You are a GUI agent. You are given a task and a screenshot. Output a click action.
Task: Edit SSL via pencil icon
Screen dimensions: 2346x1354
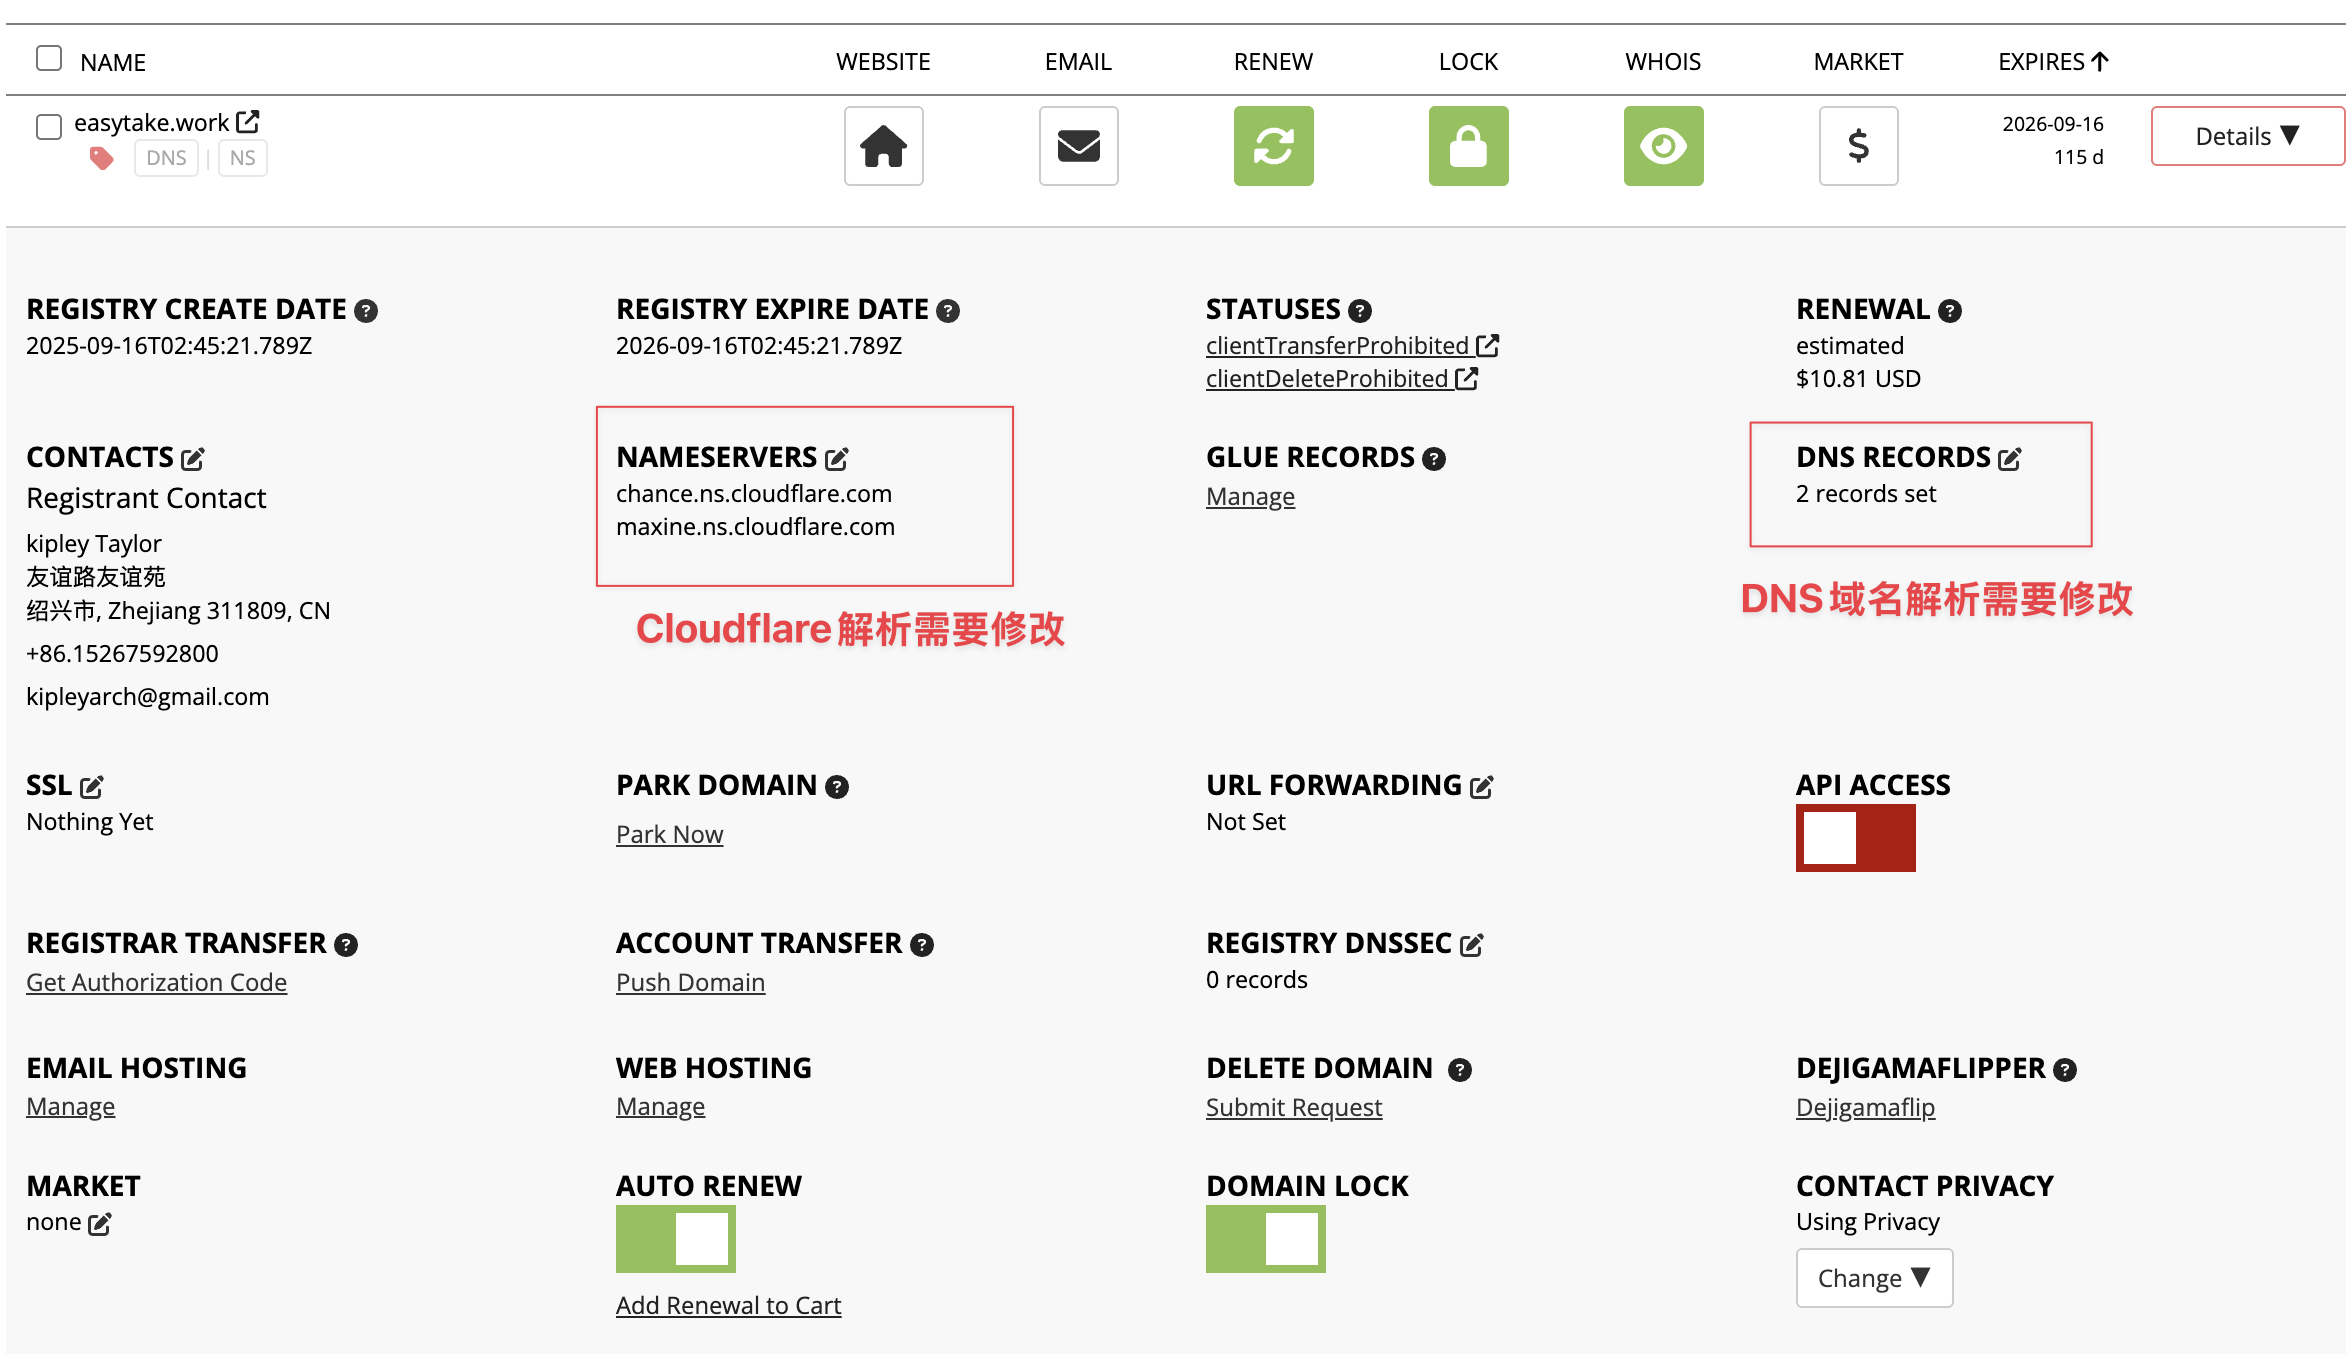point(91,787)
